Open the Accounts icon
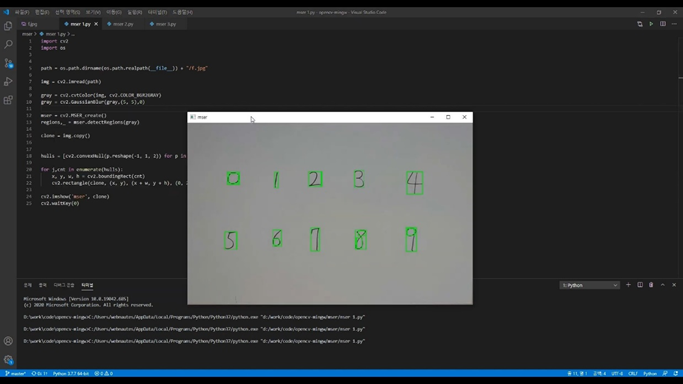Image resolution: width=683 pixels, height=384 pixels. [x=8, y=341]
